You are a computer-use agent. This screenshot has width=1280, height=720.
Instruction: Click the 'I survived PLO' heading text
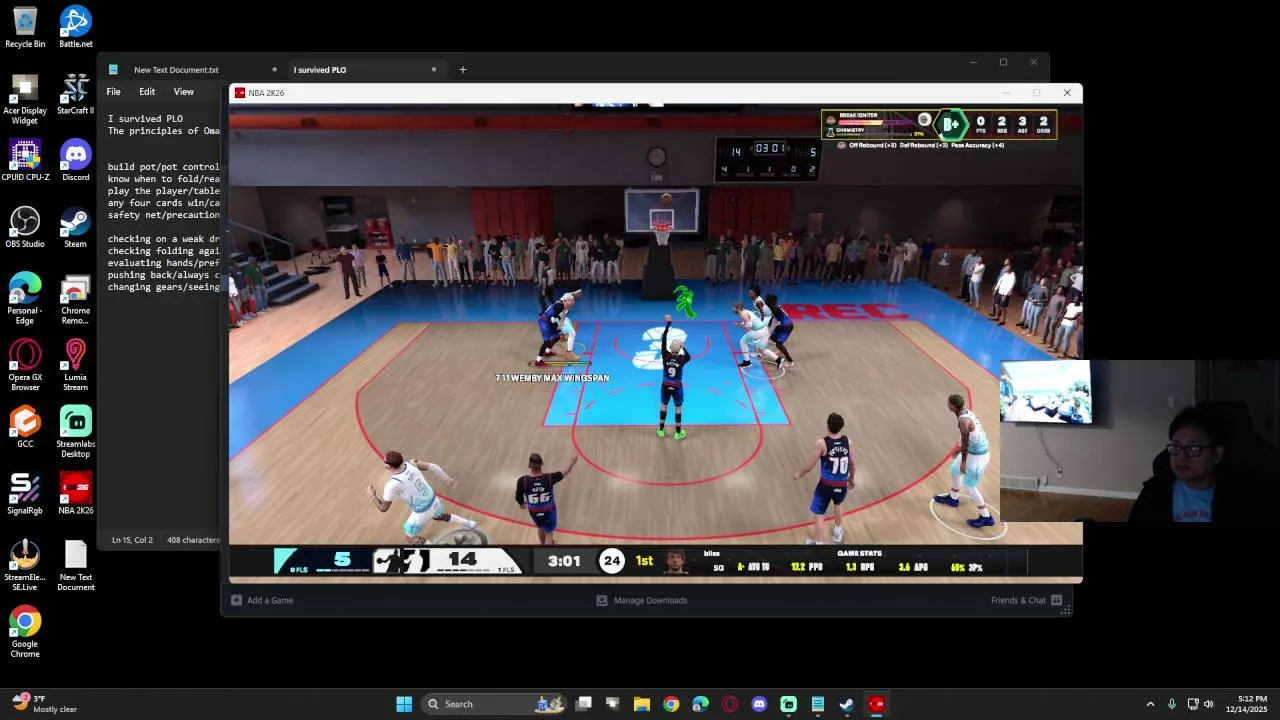tap(145, 119)
